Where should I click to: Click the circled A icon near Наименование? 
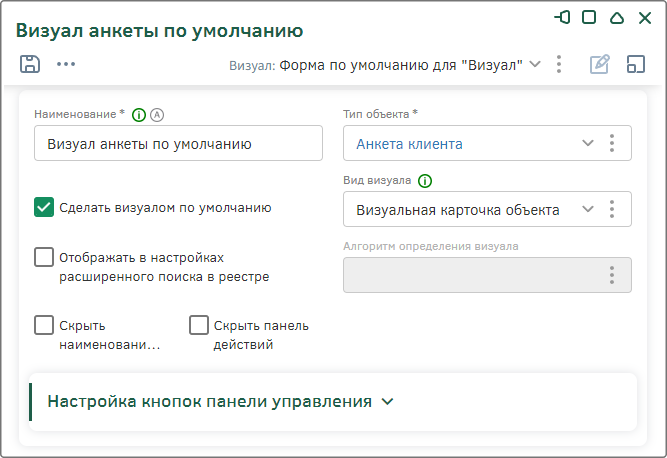[157, 115]
